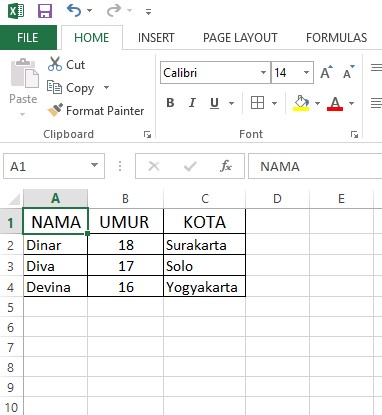Image resolution: width=382 pixels, height=415 pixels.
Task: Click the Decrease Font Size icon
Action: click(x=349, y=72)
